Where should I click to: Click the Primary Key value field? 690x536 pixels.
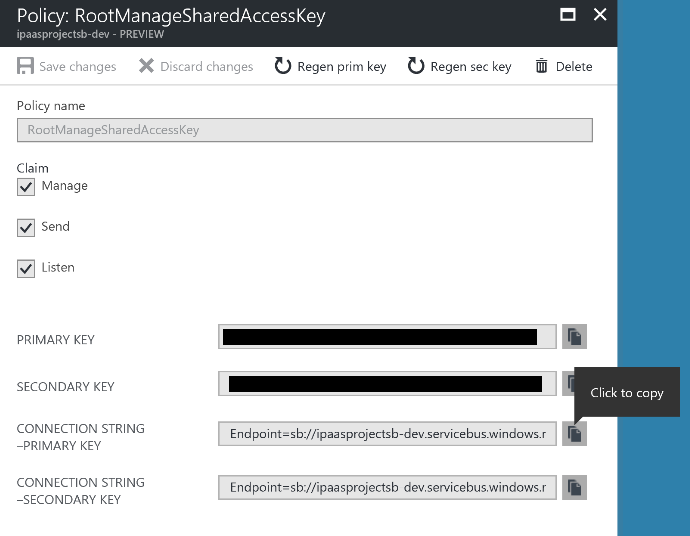387,337
